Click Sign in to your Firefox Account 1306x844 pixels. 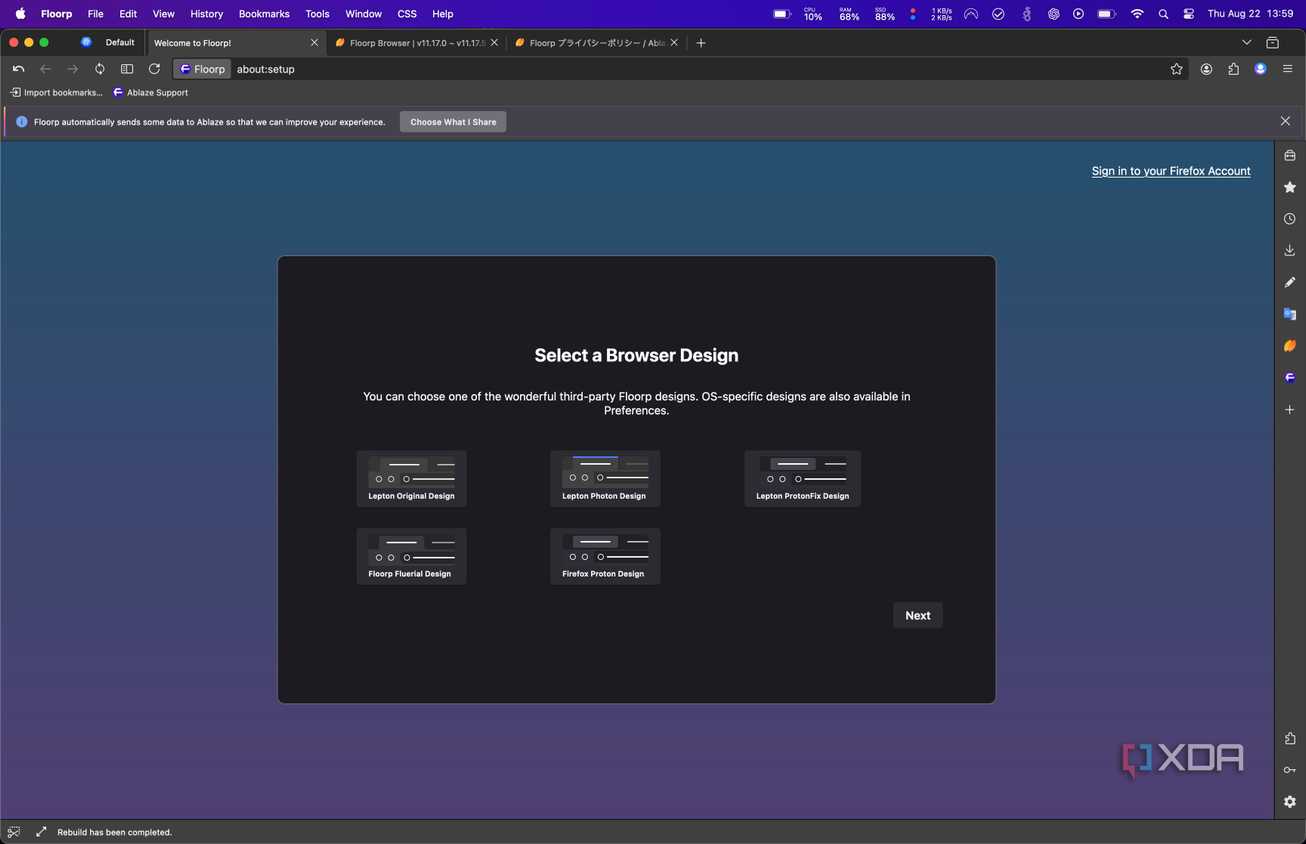point(1171,171)
